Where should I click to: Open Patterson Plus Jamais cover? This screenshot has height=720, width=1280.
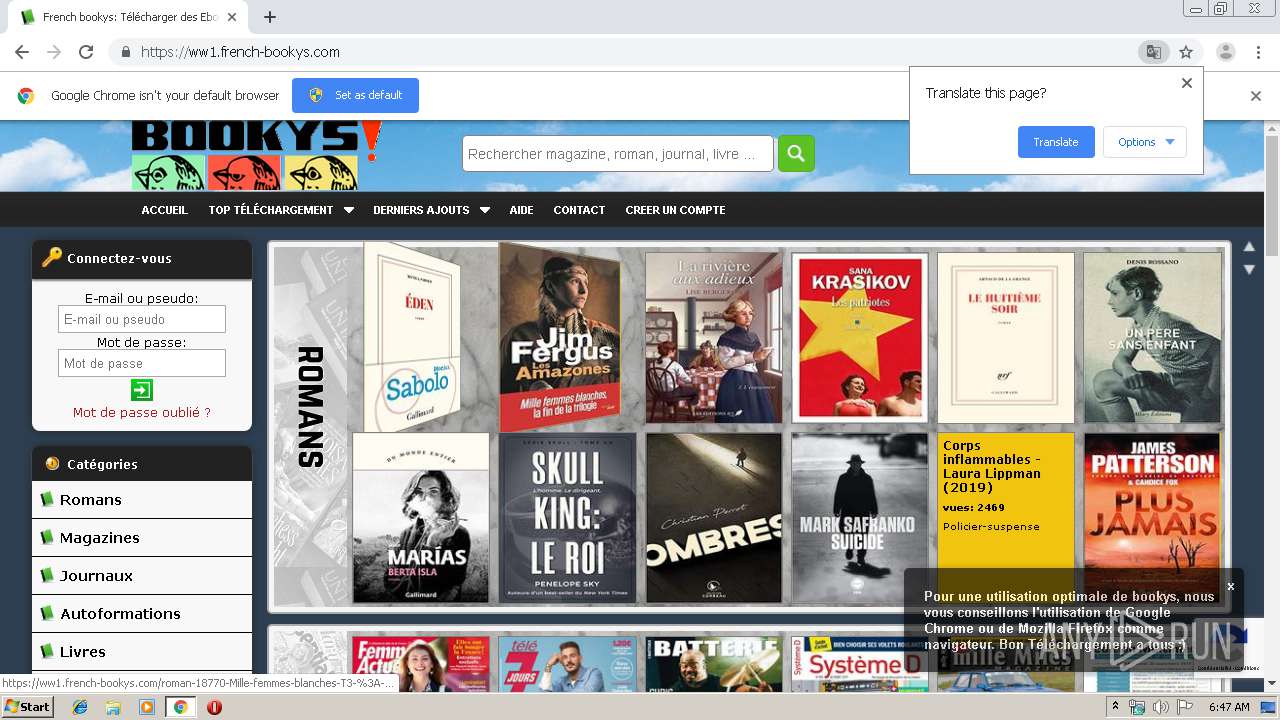tap(1152, 518)
